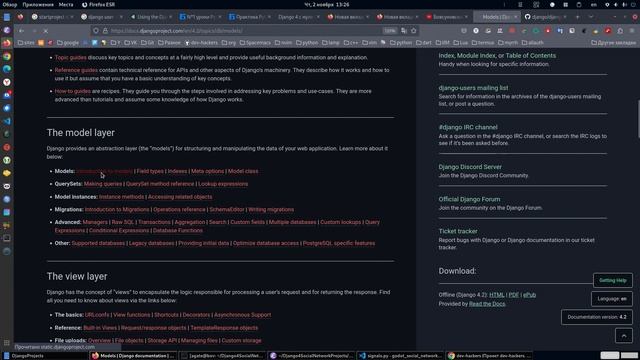Open Microsoft Edge in the dock
The image size is (640, 360).
click(x=7, y=69)
